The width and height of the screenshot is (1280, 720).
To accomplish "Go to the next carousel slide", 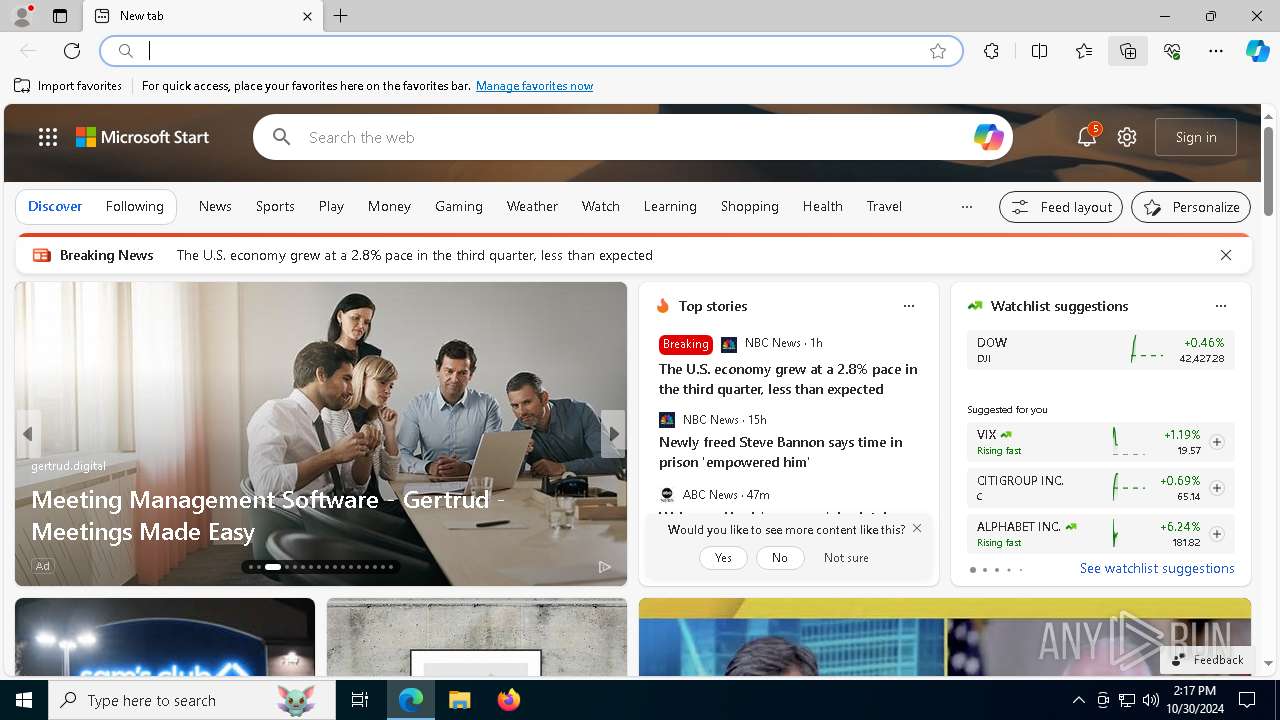I will (613, 434).
